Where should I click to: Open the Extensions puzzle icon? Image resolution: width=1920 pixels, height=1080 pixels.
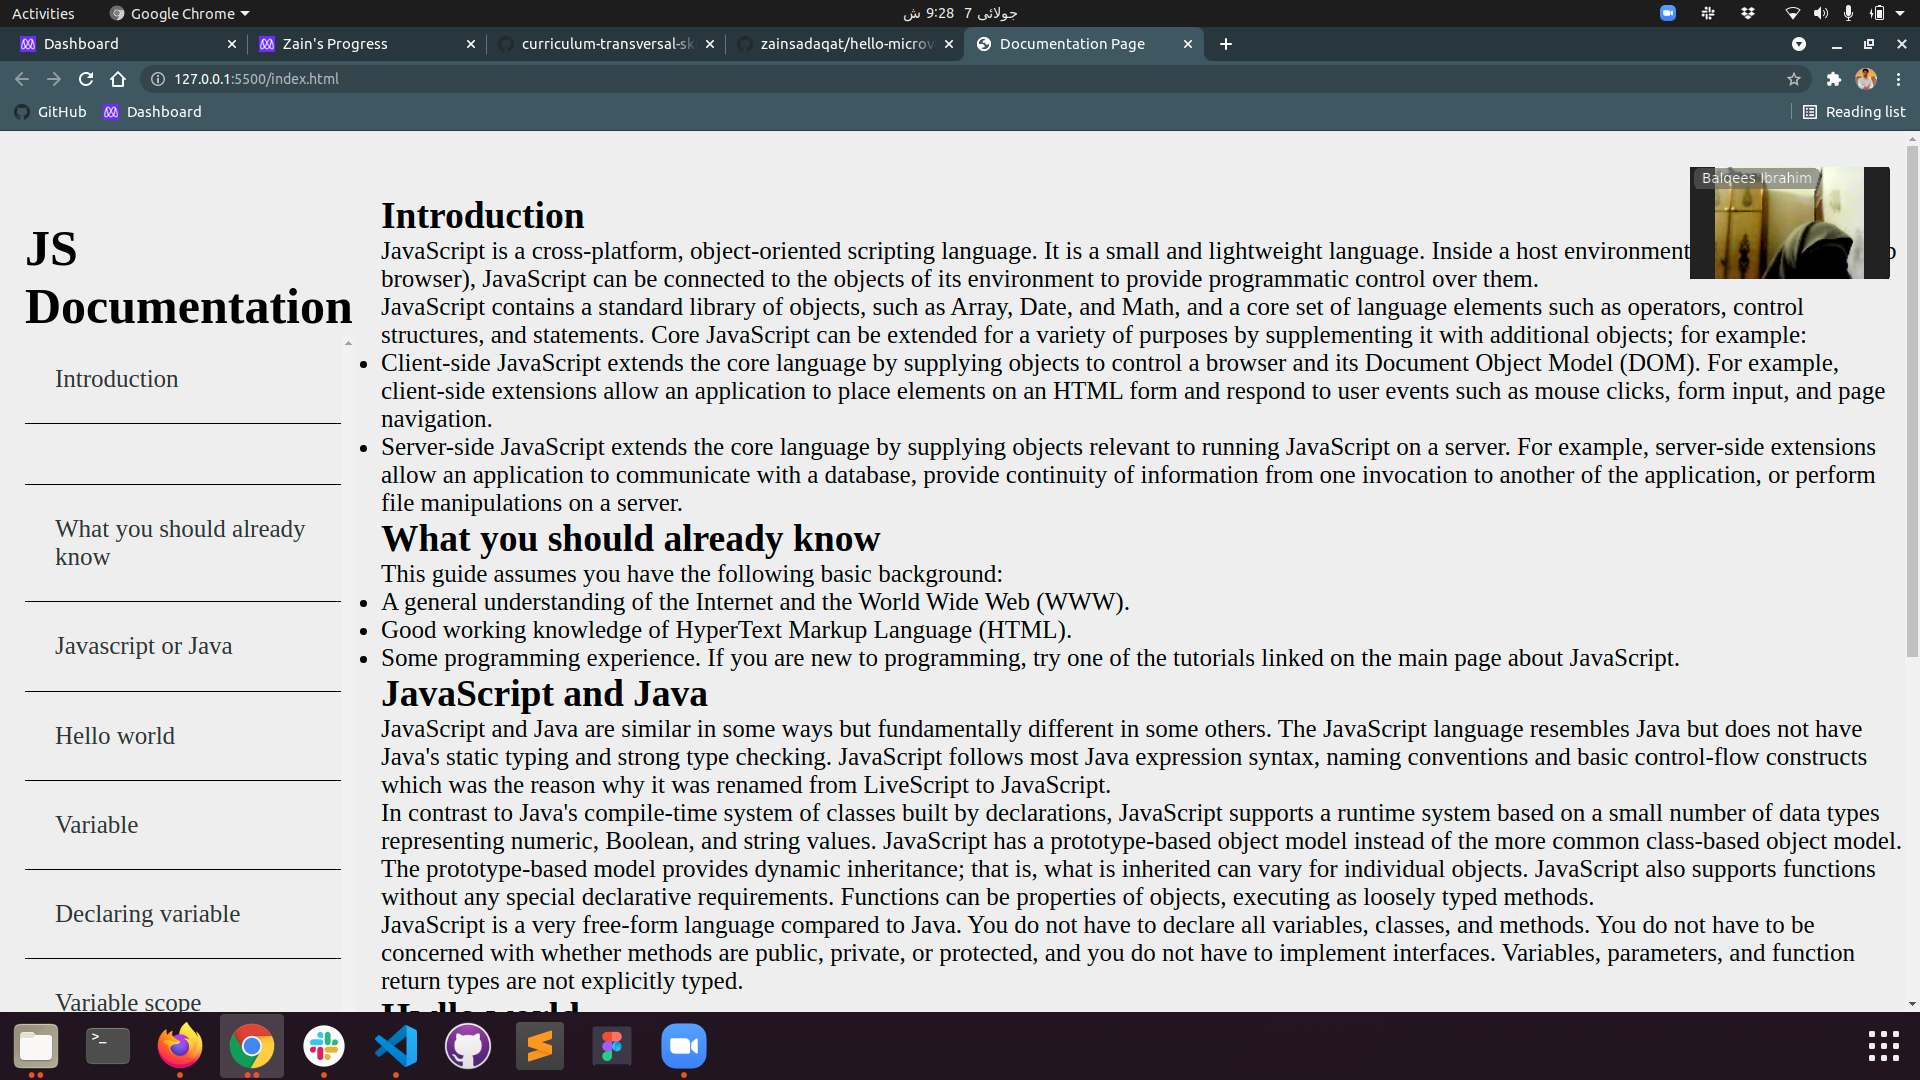(1834, 79)
